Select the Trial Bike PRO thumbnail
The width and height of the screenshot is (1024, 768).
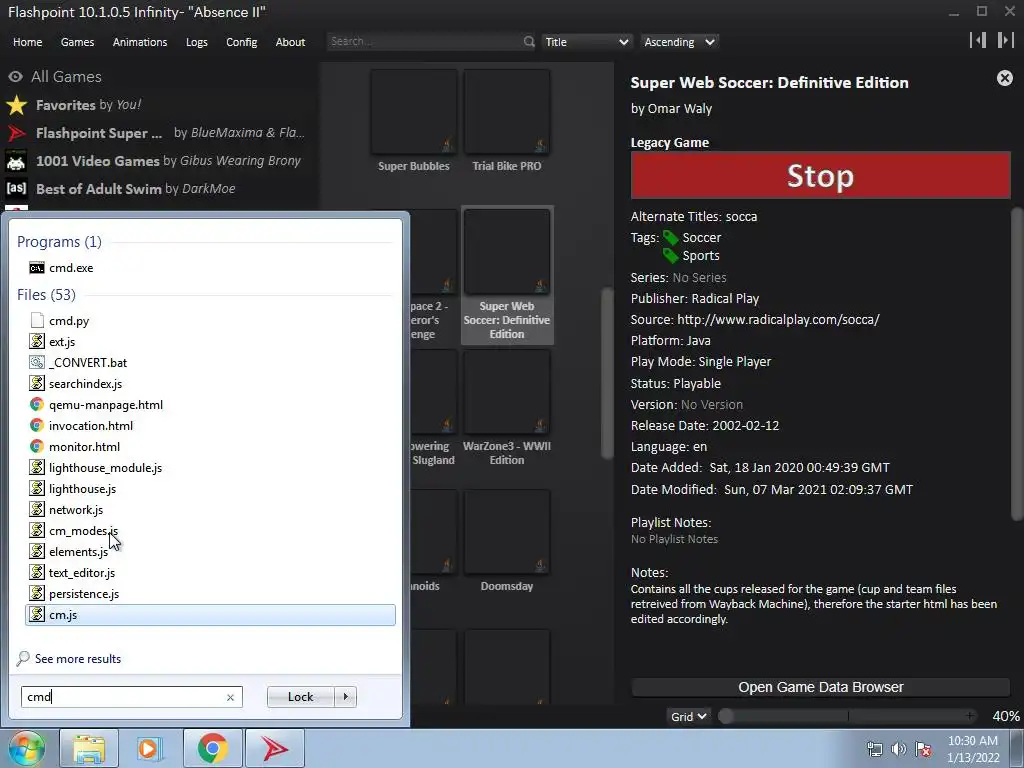tap(507, 112)
